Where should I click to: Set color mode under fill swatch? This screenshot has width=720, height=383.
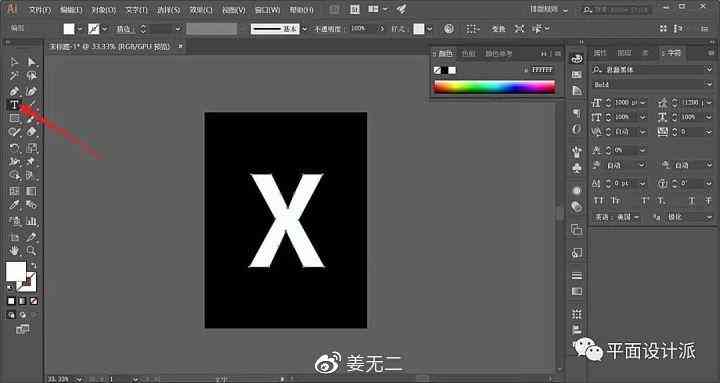(x=11, y=301)
